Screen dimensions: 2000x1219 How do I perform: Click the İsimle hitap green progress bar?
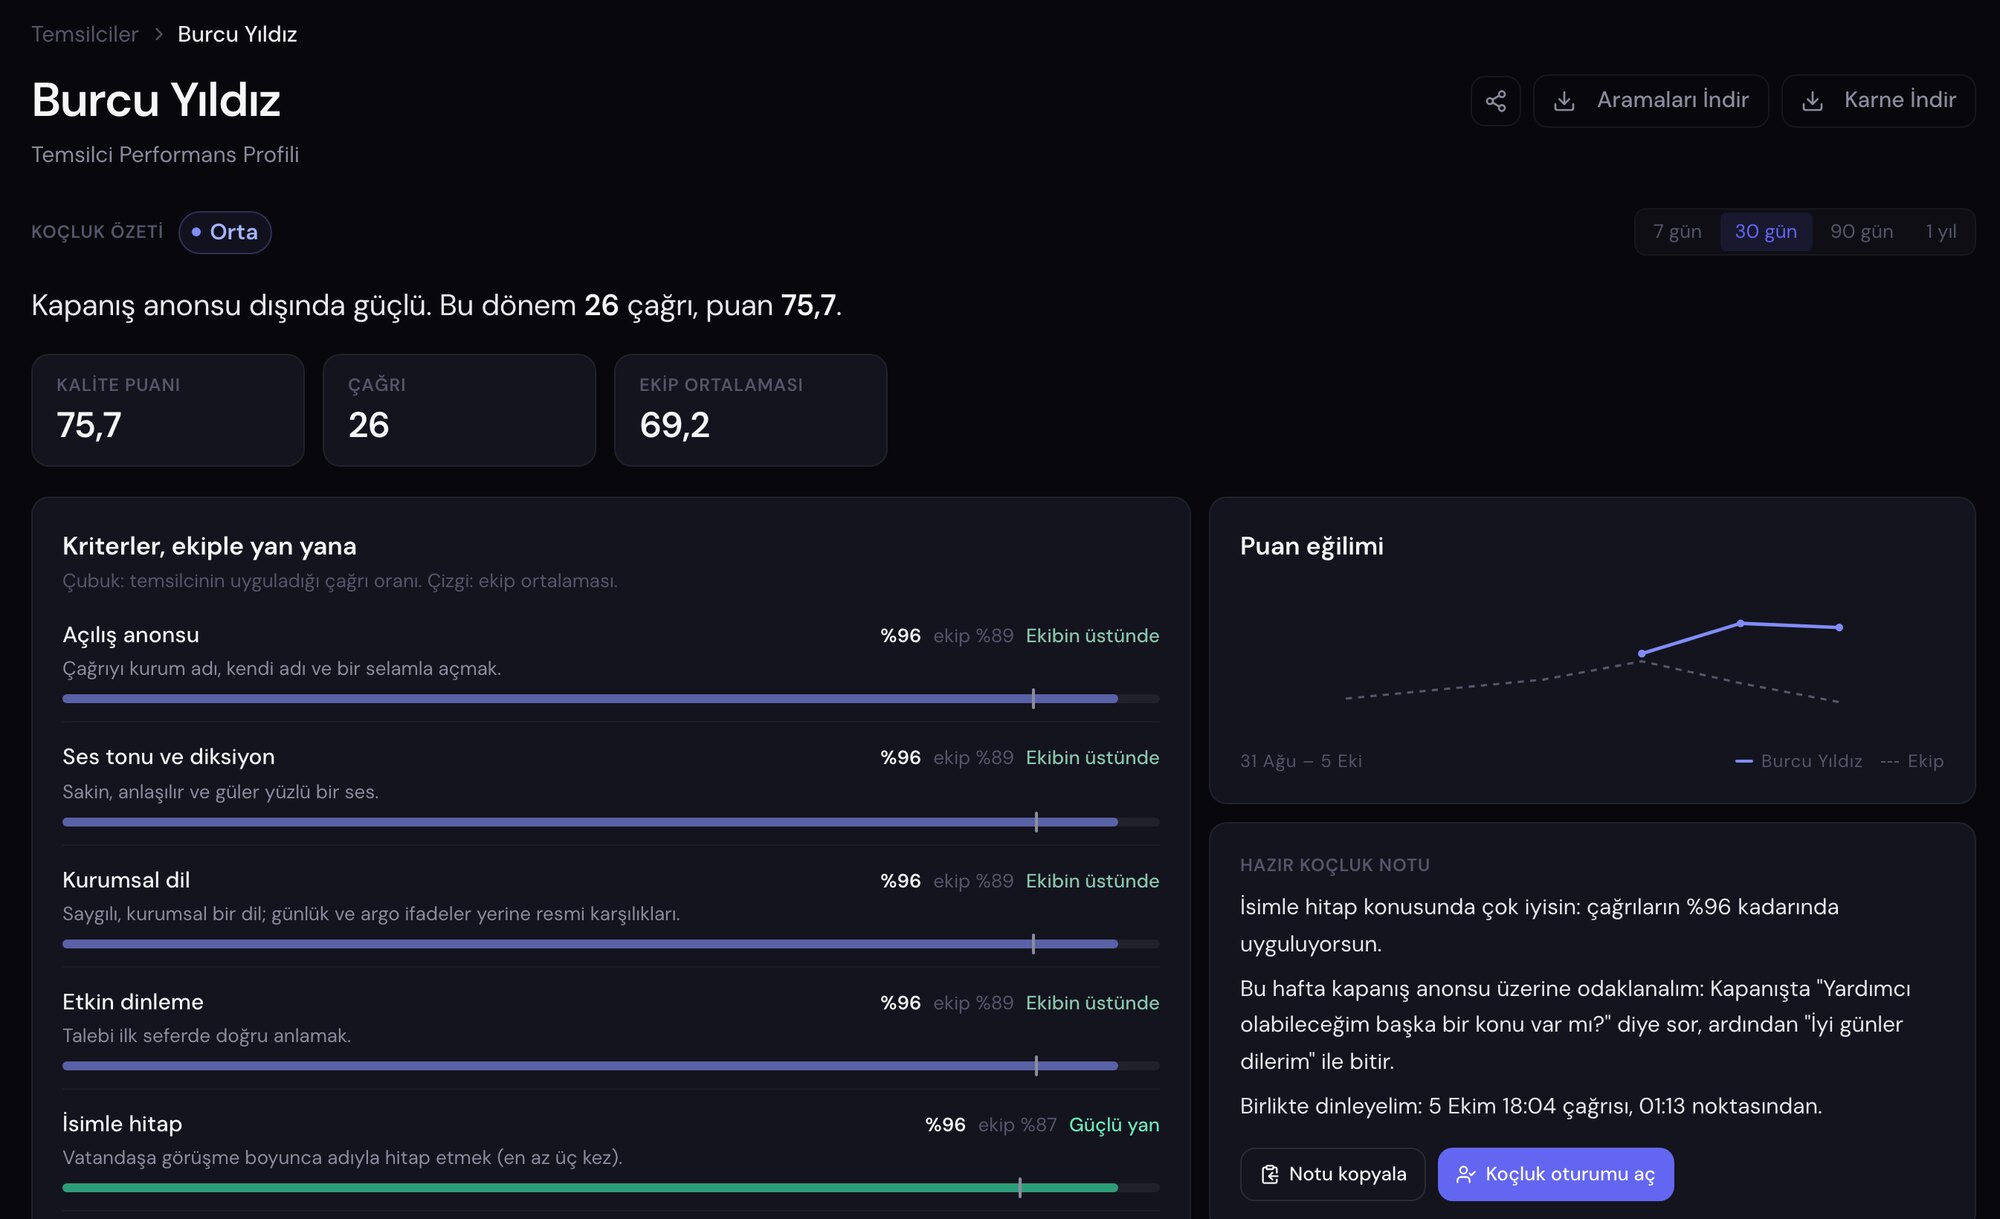point(610,1188)
